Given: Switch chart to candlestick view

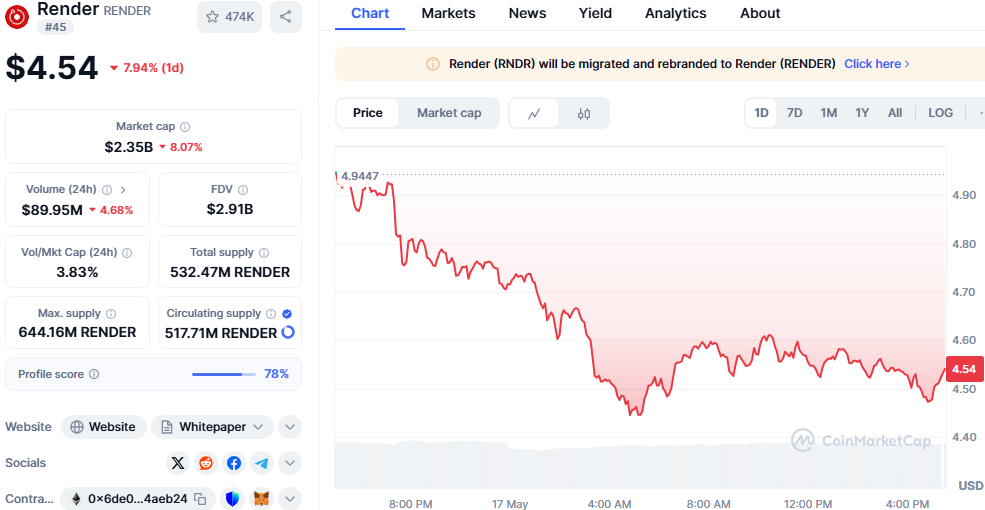Looking at the screenshot, I should click(x=584, y=114).
